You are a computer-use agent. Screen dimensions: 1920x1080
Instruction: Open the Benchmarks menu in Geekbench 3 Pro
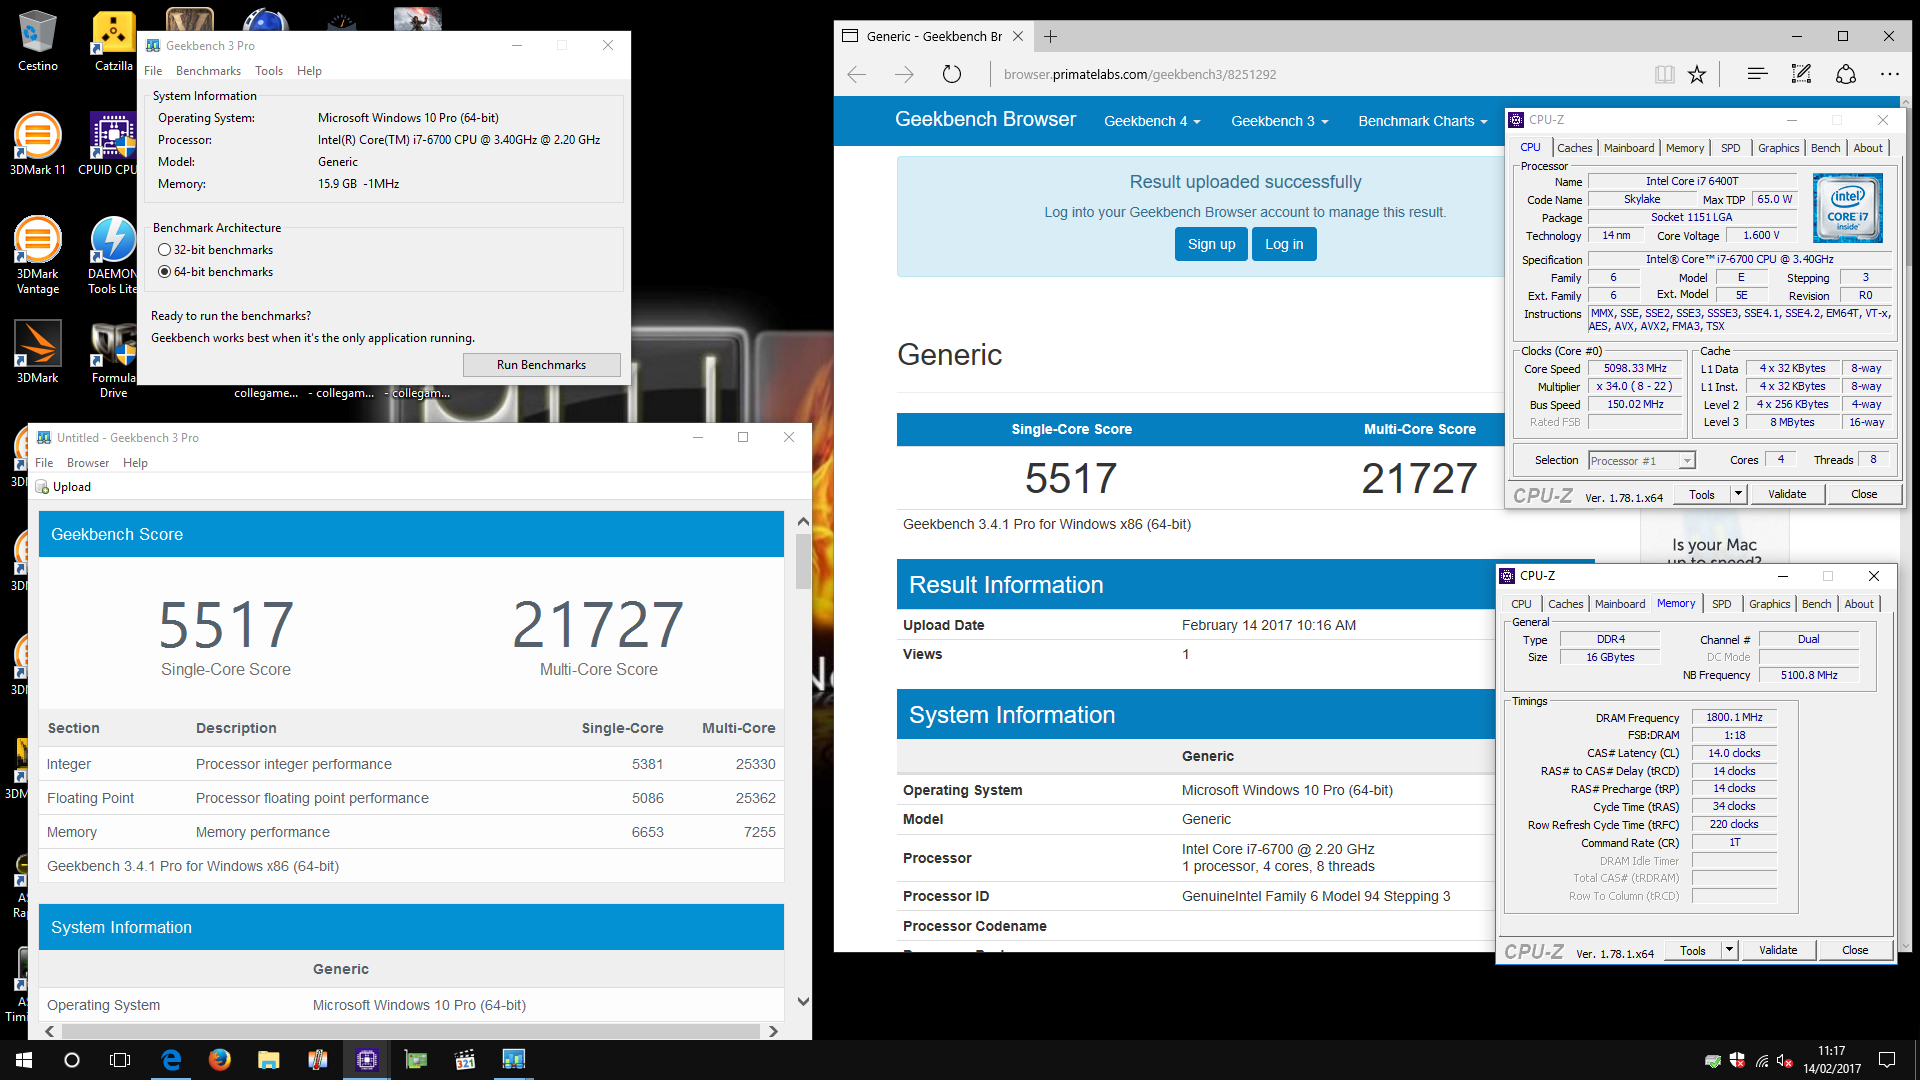pyautogui.click(x=208, y=71)
